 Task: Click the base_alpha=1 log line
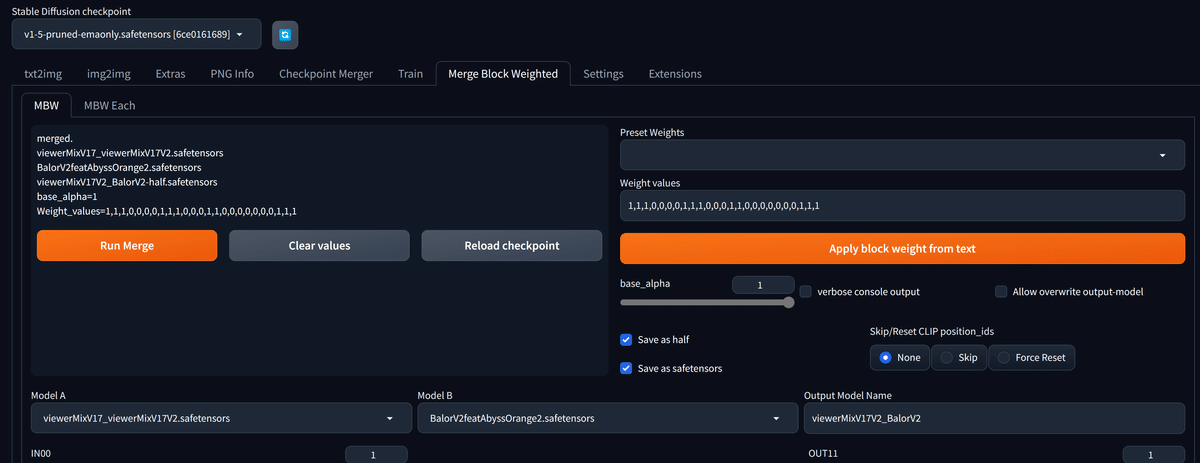[x=67, y=197]
